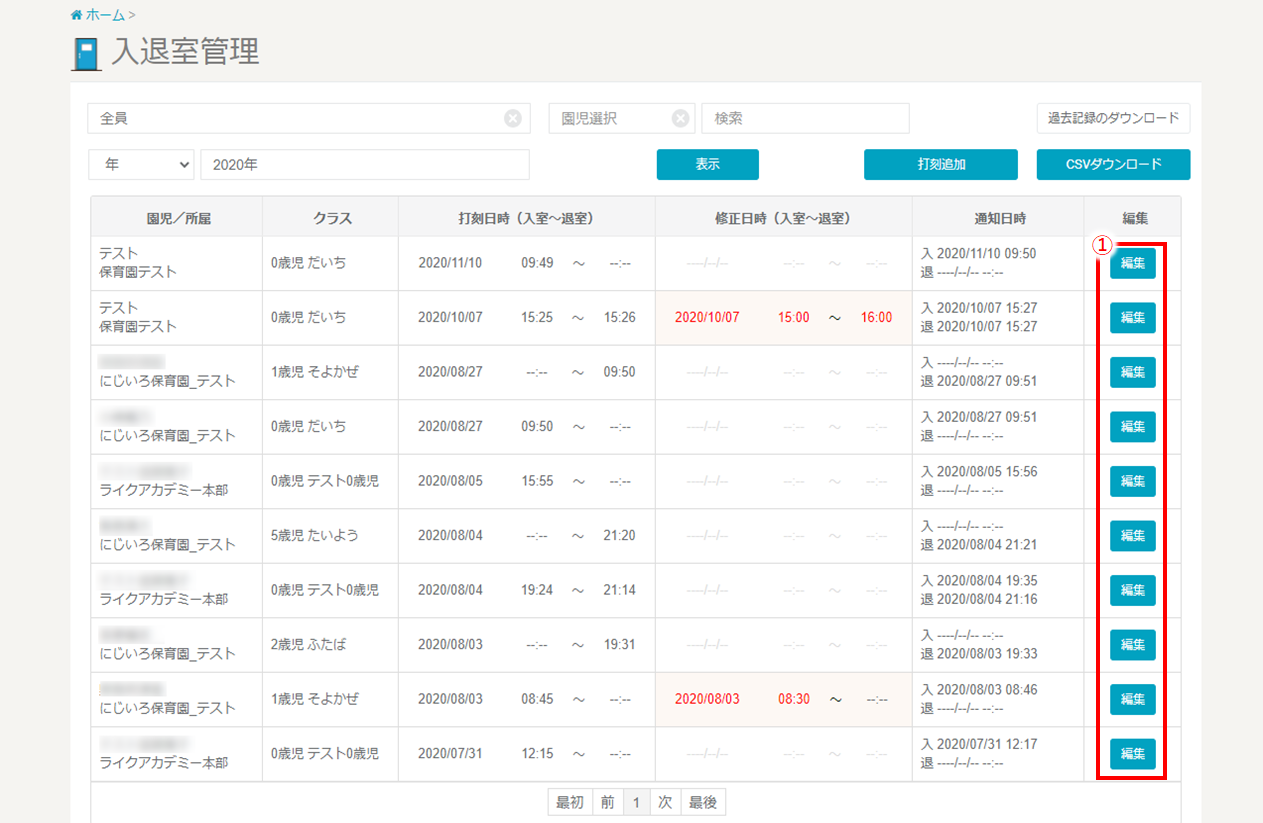Edit the 2020/11/10 09:49 record
The width and height of the screenshot is (1263, 823).
[x=1132, y=263]
